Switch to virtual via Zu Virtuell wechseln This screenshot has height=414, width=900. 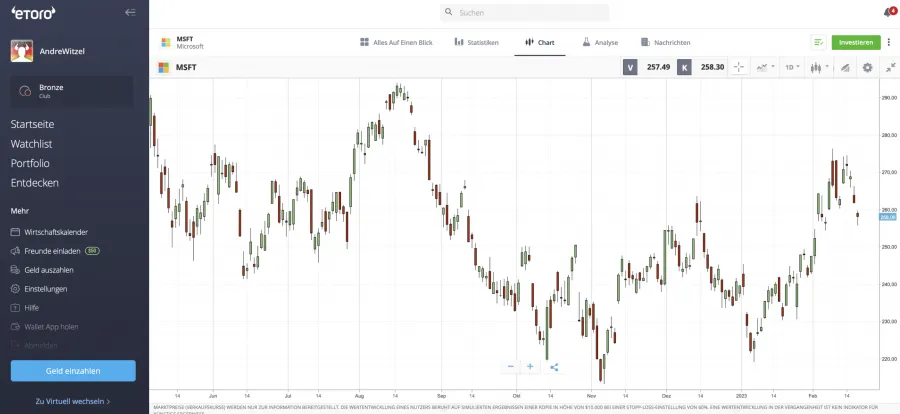(73, 401)
